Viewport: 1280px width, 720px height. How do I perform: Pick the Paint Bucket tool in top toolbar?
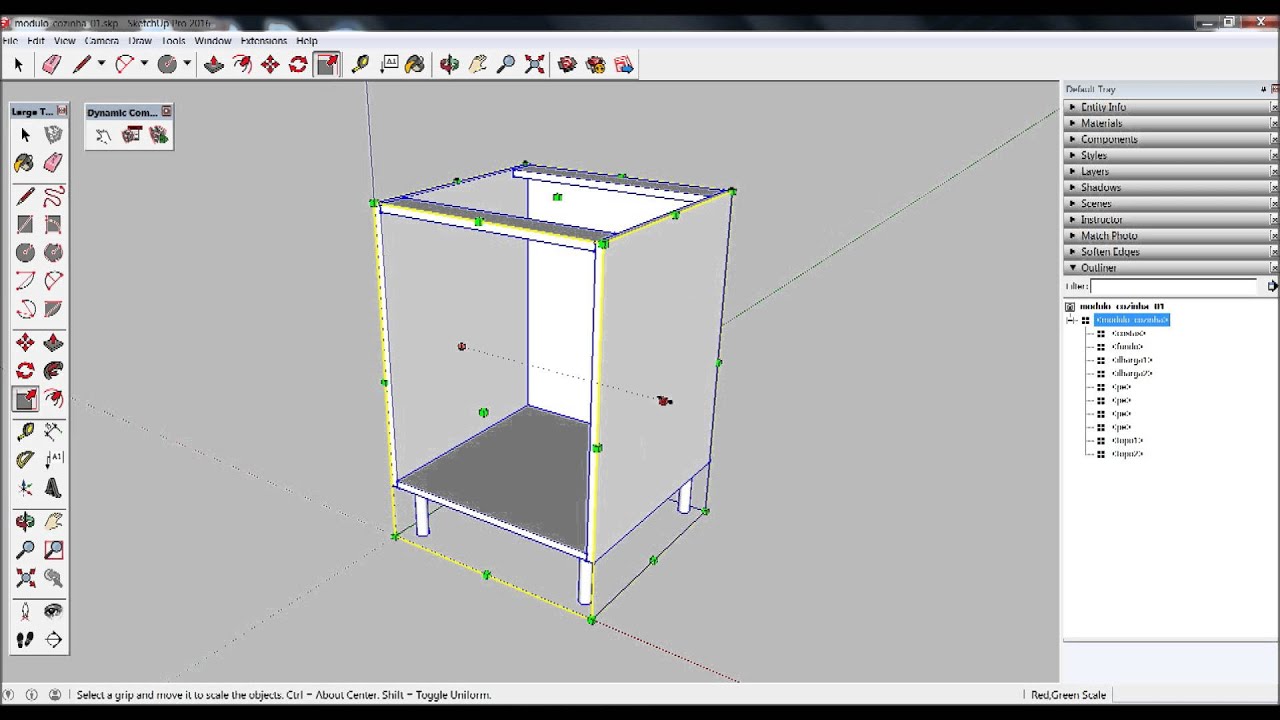point(415,64)
